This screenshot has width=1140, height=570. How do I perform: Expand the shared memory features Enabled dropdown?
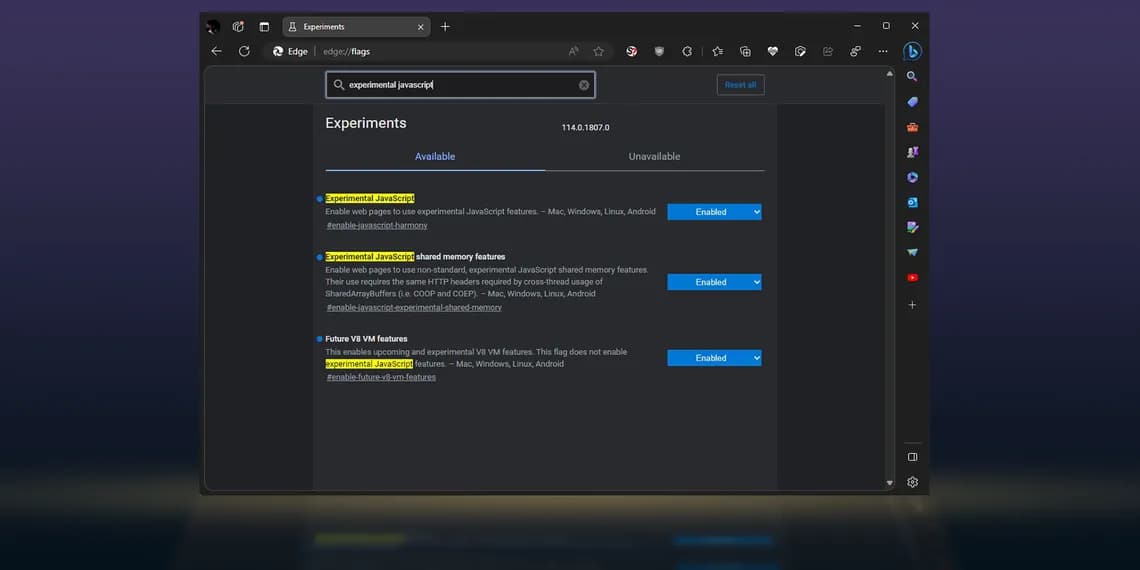point(714,282)
